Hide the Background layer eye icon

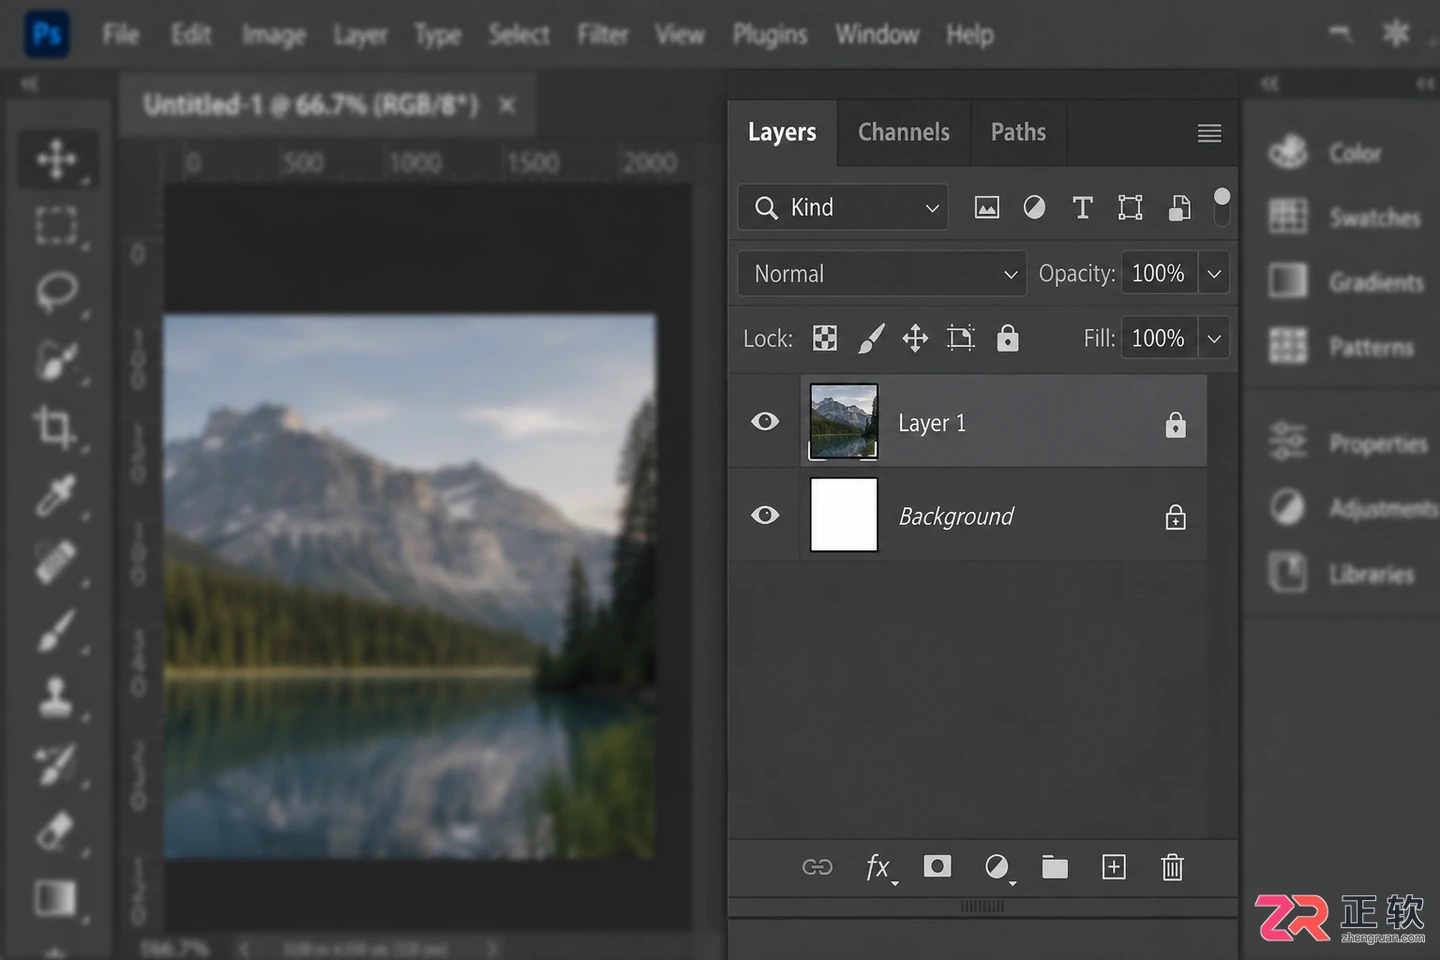pyautogui.click(x=765, y=515)
